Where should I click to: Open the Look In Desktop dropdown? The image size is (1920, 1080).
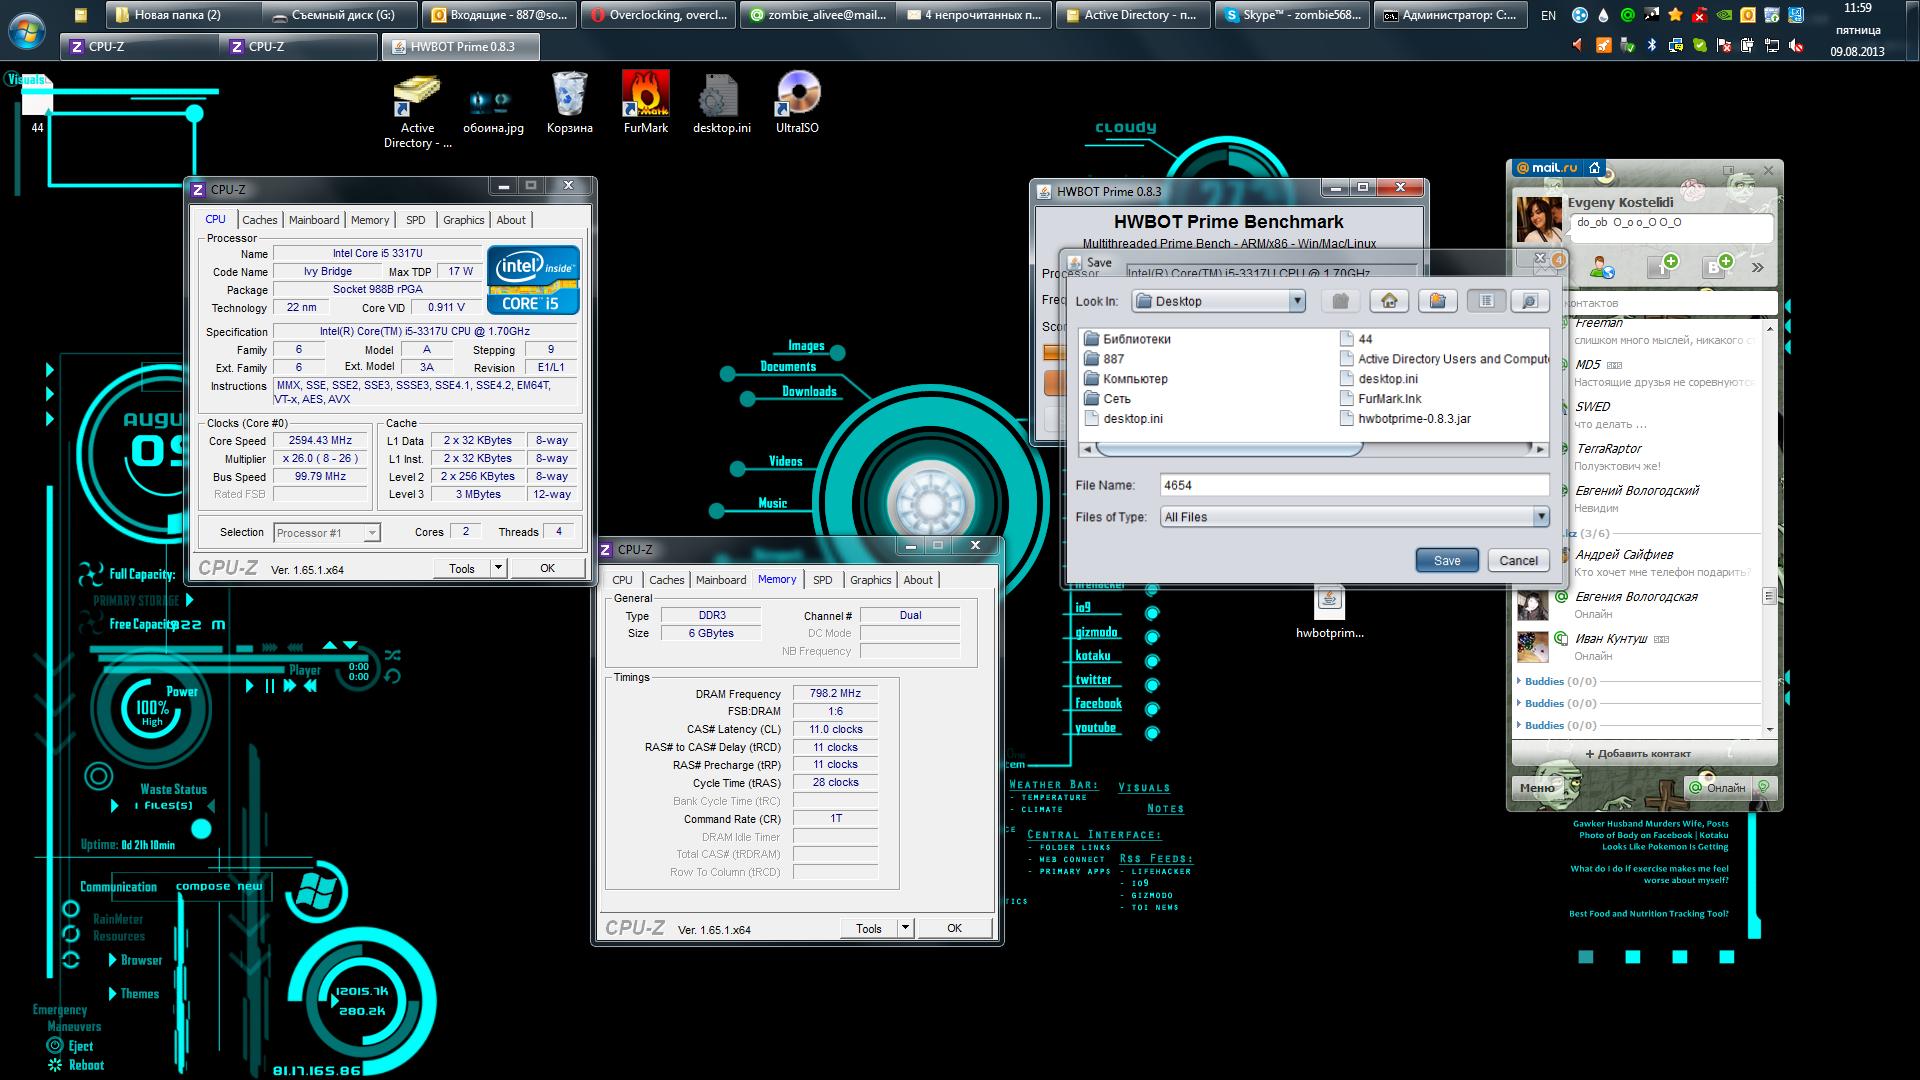click(x=1219, y=301)
